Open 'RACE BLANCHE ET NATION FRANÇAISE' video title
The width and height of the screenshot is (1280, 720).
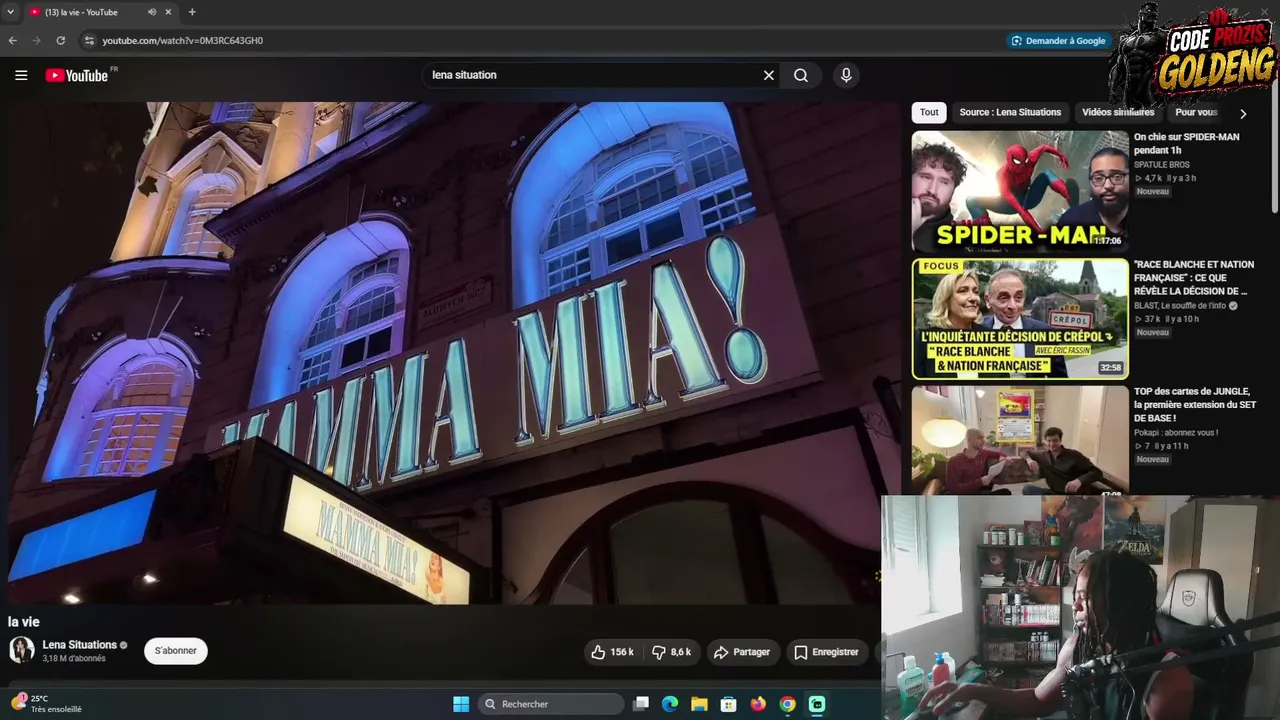pos(1194,278)
